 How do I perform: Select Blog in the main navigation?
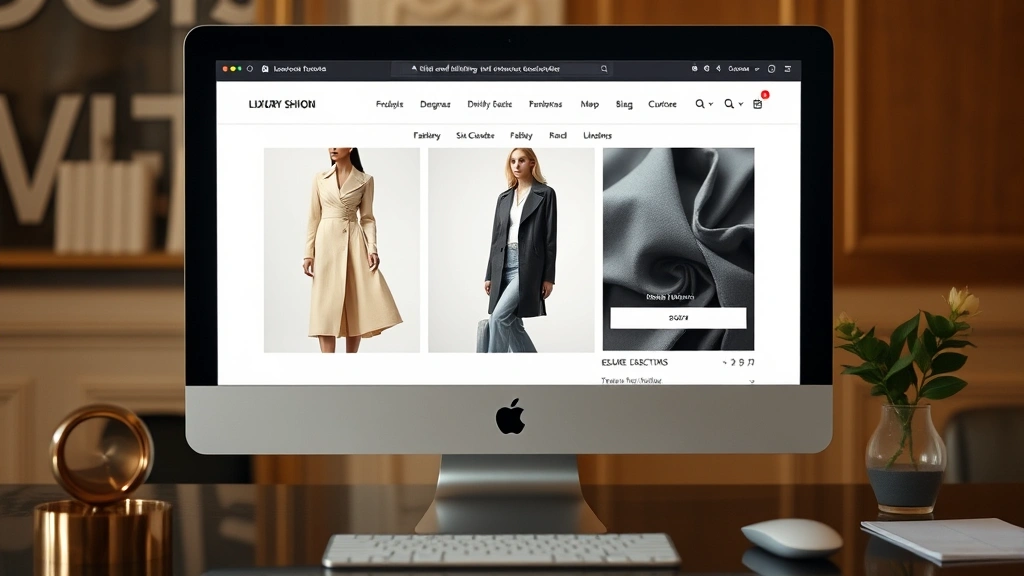[622, 103]
